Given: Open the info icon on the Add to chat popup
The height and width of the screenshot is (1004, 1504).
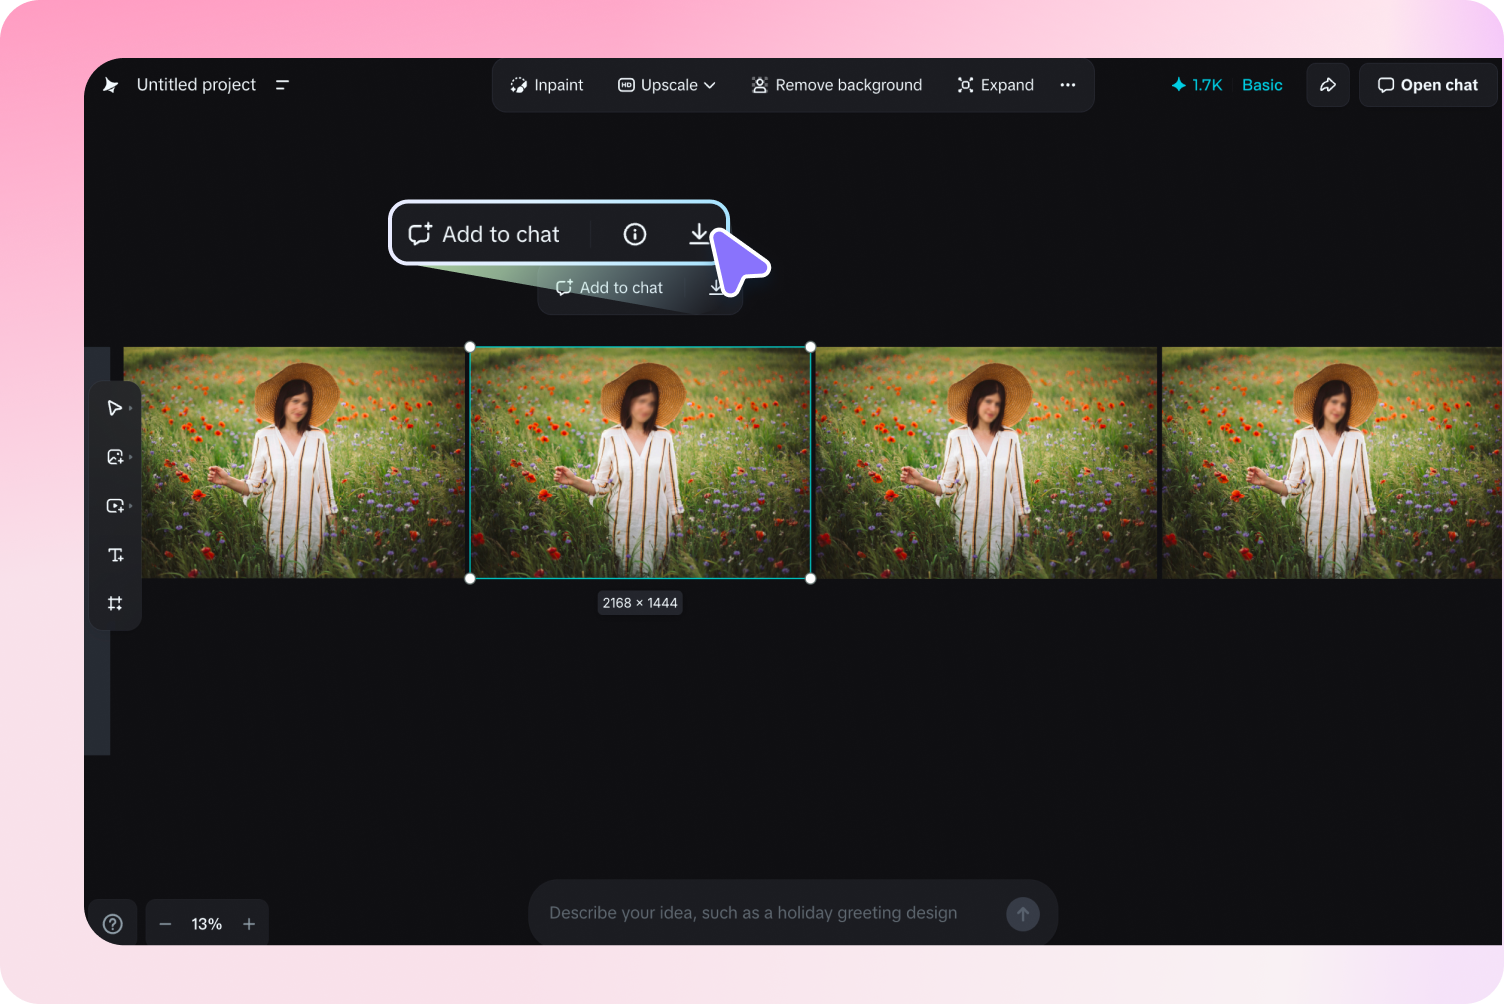Looking at the screenshot, I should 634,233.
